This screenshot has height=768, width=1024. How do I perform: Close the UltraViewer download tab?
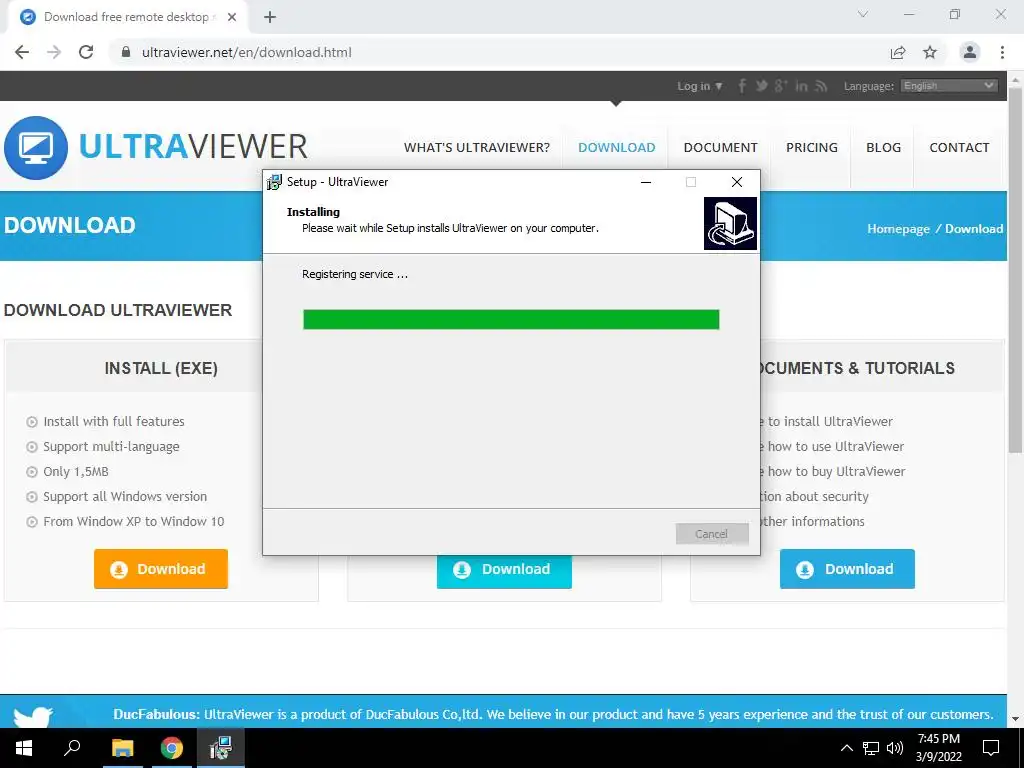click(232, 17)
